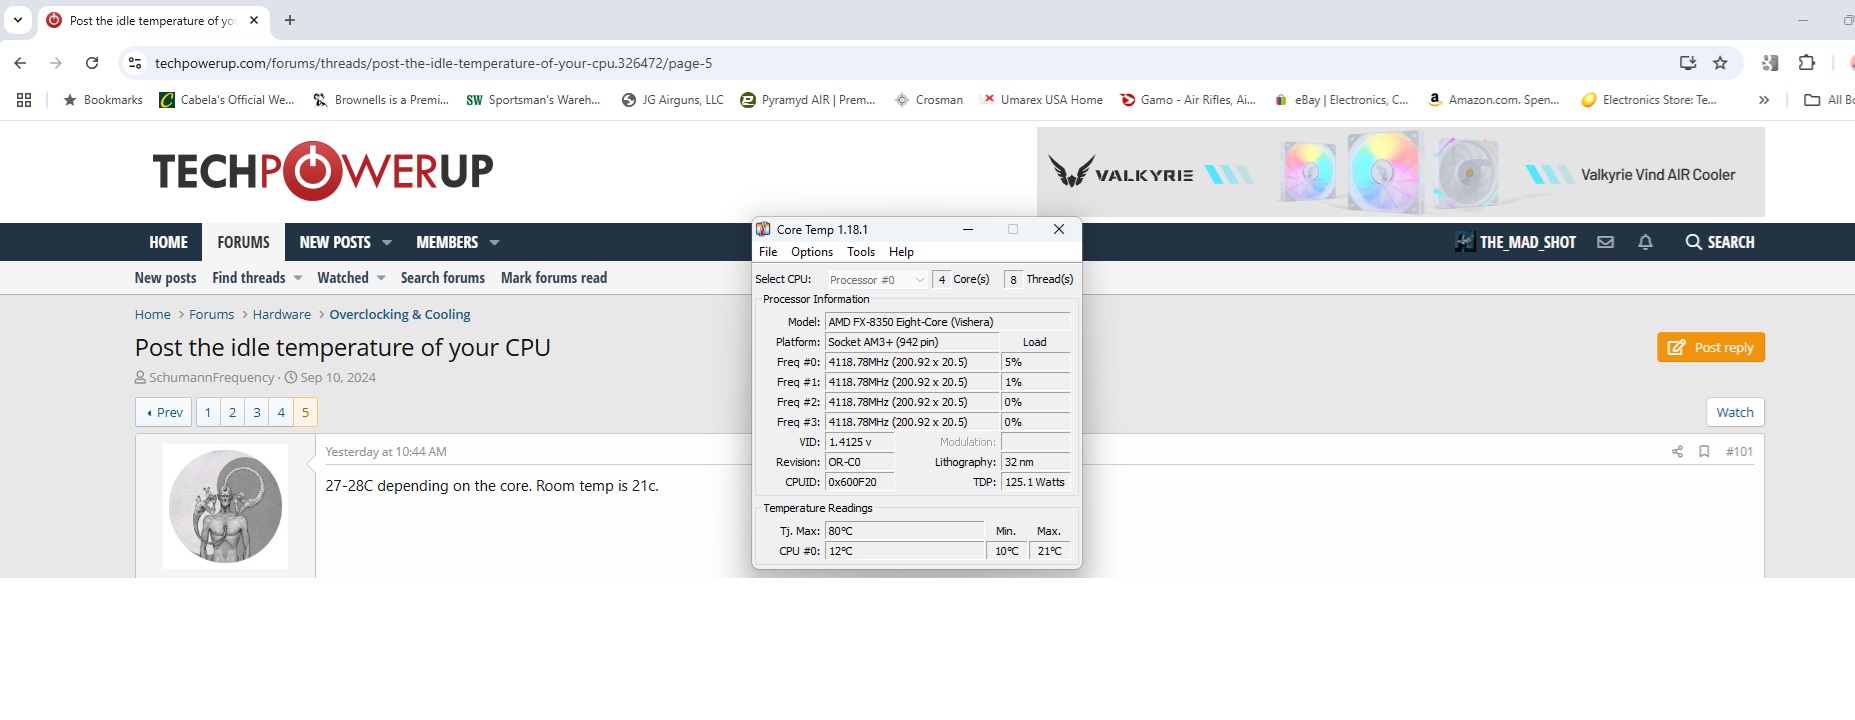Viewport: 1855px width, 720px height.
Task: Open the Gamo Air Rifles bookmark
Action: tap(1188, 100)
